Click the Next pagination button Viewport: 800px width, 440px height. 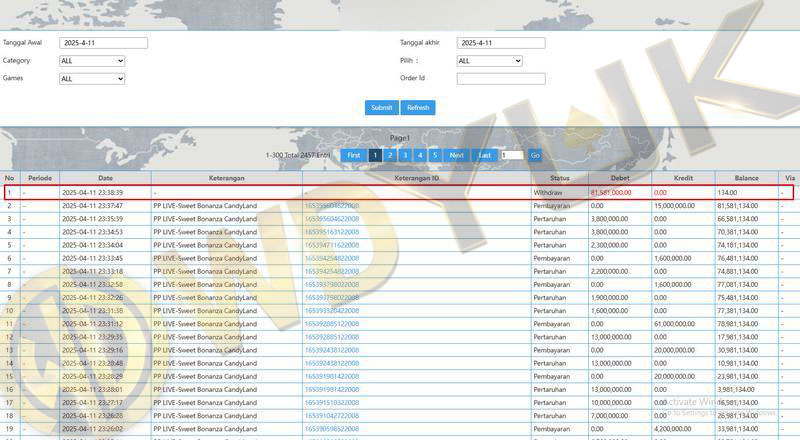tap(456, 155)
